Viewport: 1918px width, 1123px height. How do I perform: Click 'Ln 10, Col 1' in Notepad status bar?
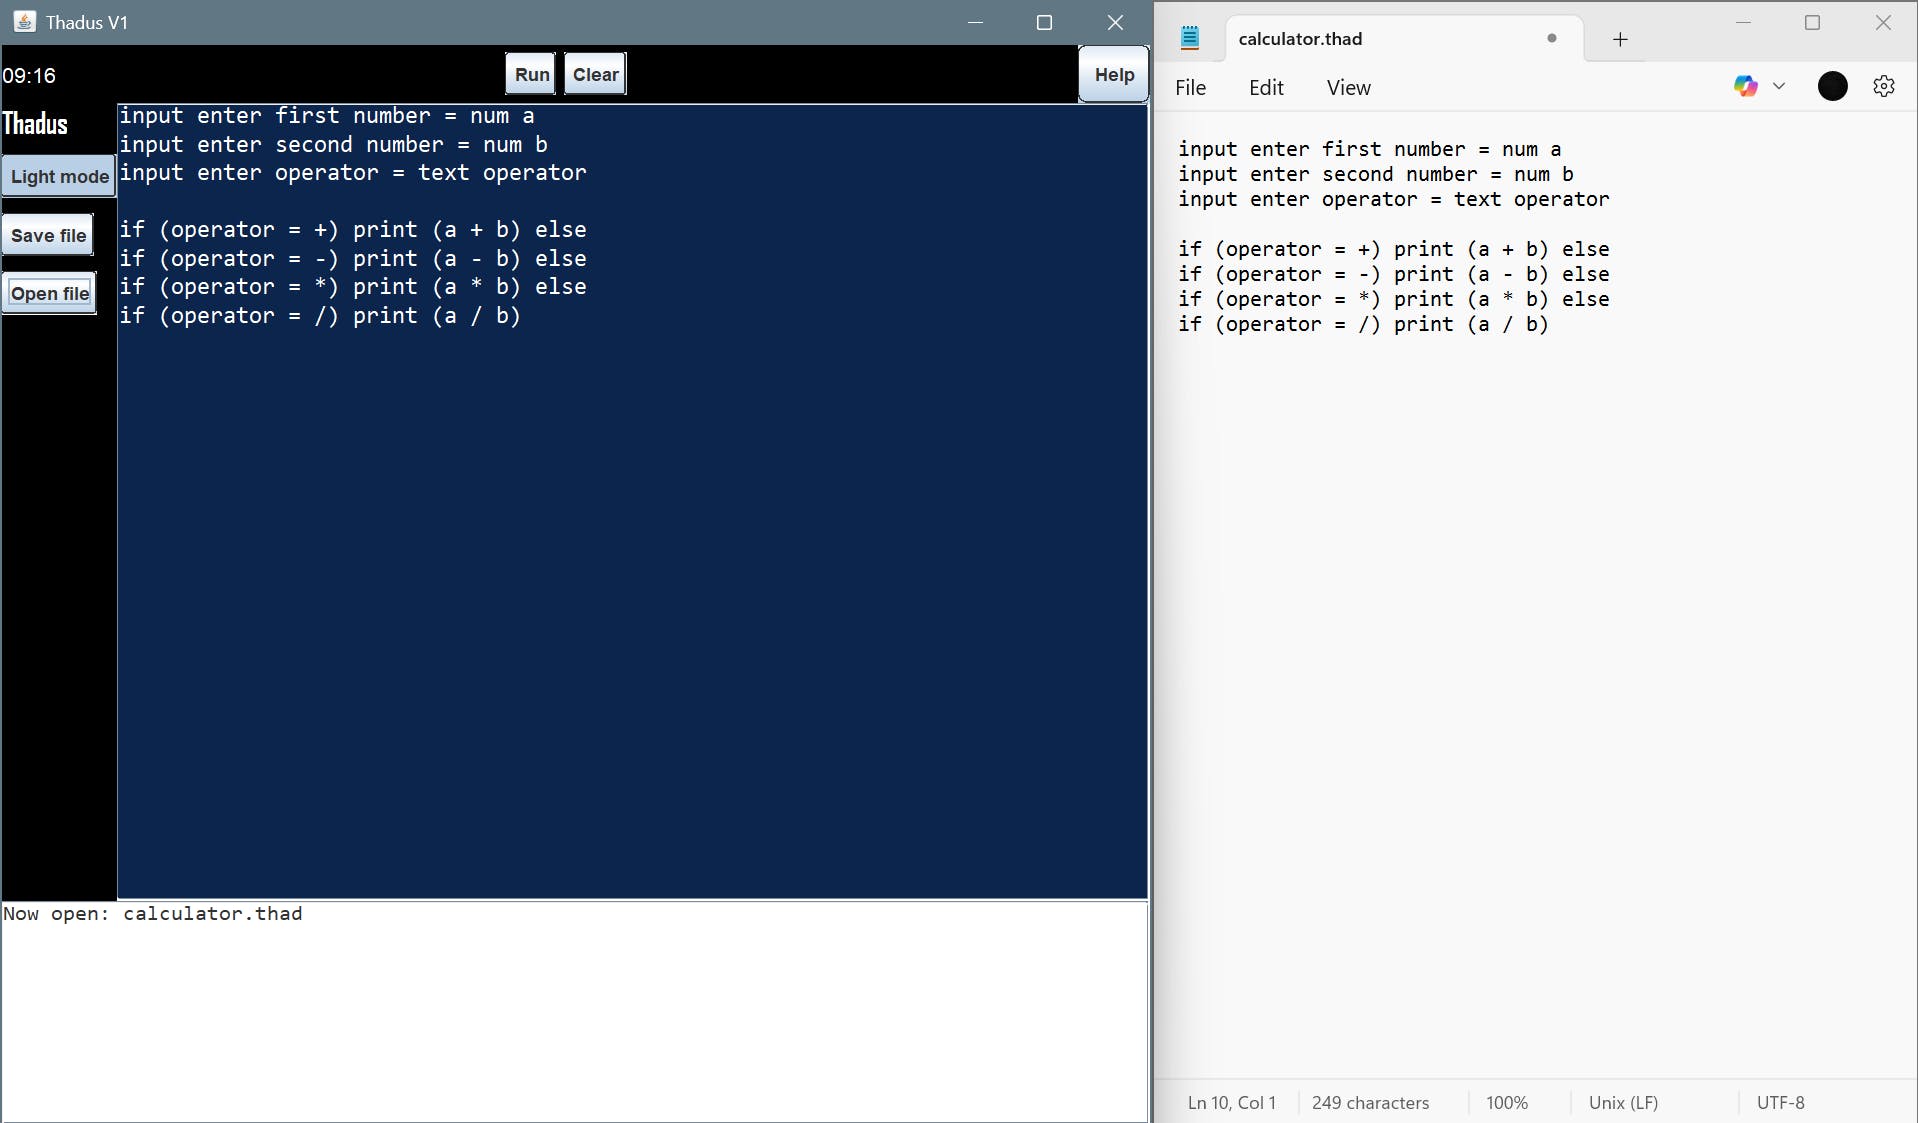pyautogui.click(x=1231, y=1103)
